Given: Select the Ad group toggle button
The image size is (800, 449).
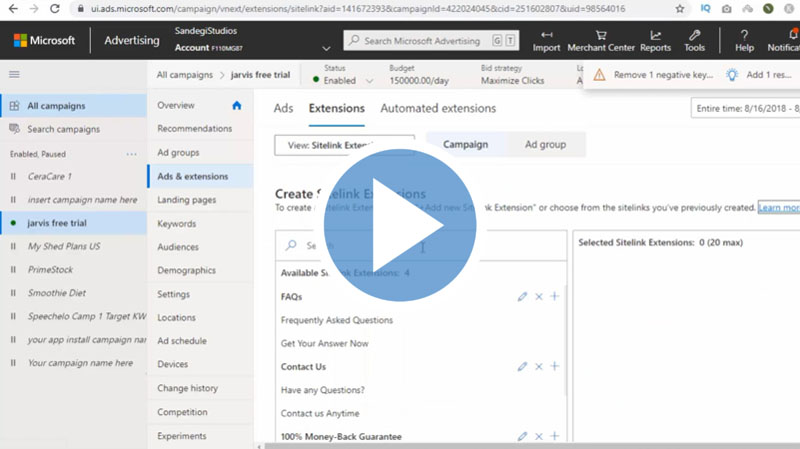Looking at the screenshot, I should [545, 144].
